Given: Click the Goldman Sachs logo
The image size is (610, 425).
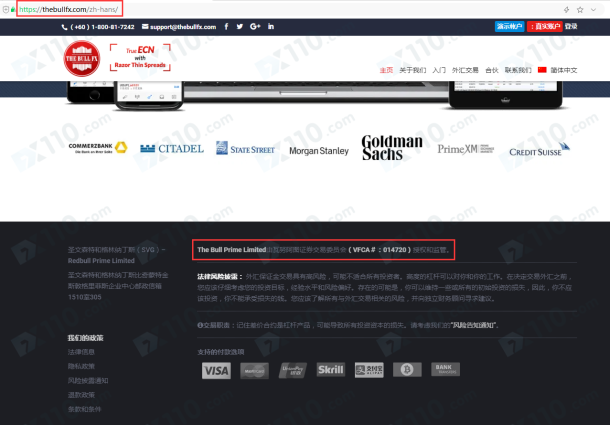Looking at the screenshot, I should [392, 148].
